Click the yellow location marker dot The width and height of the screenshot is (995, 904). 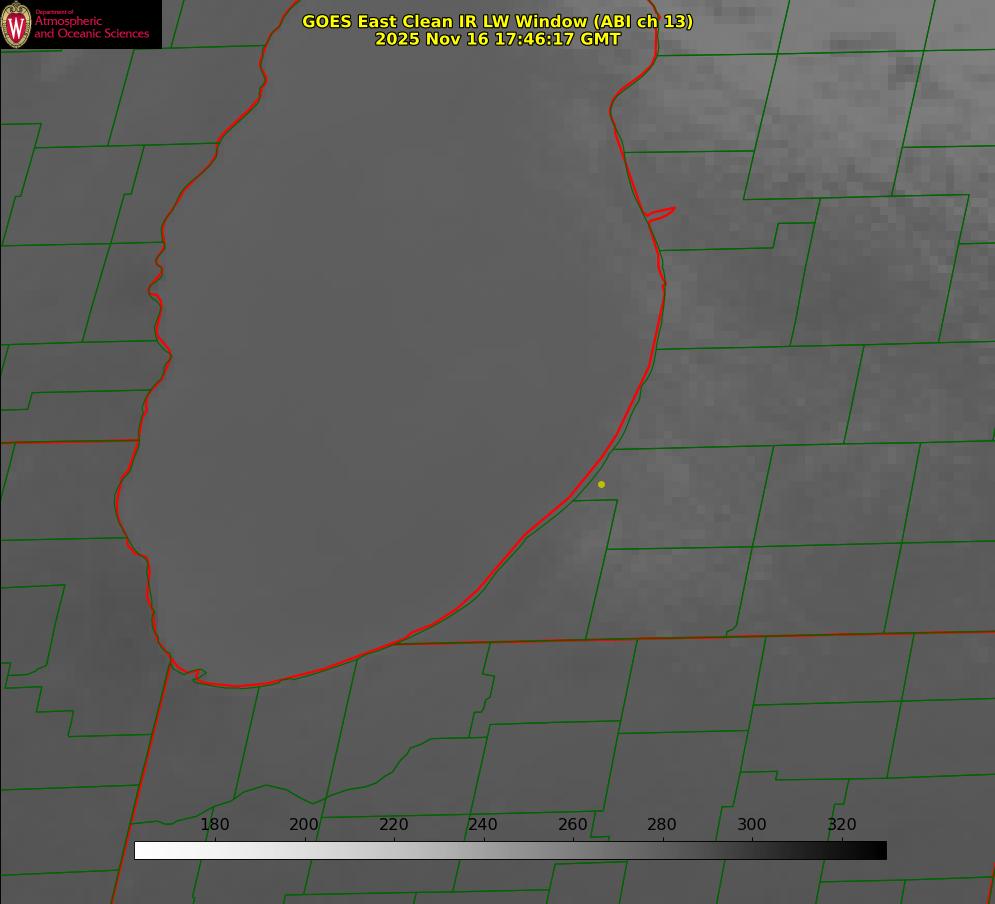[x=601, y=484]
